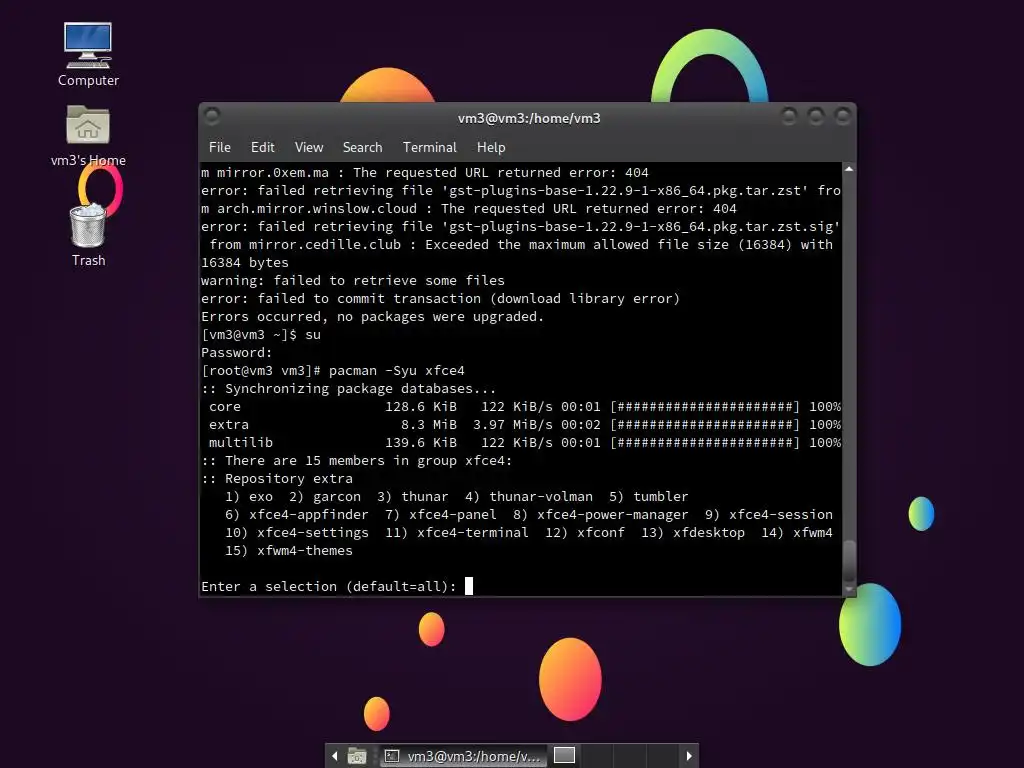This screenshot has height=768, width=1024.
Task: Minimize the terminal window
Action: coord(789,116)
